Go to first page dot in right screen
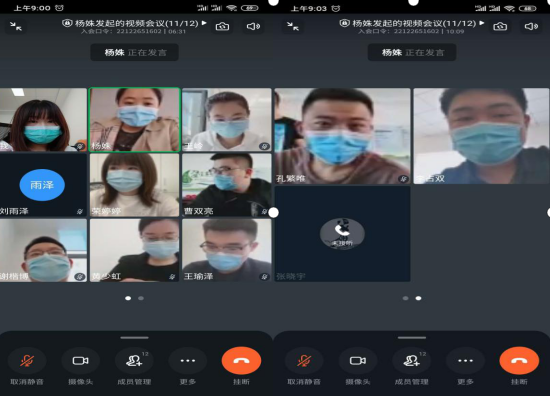 coord(405,298)
